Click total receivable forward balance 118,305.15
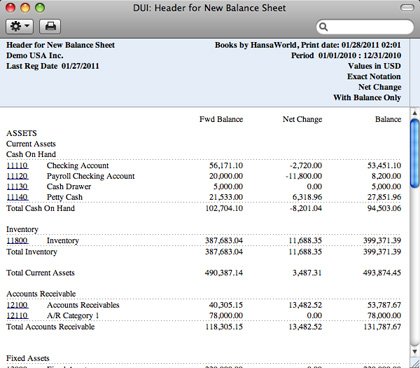420x368 pixels. (x=224, y=327)
